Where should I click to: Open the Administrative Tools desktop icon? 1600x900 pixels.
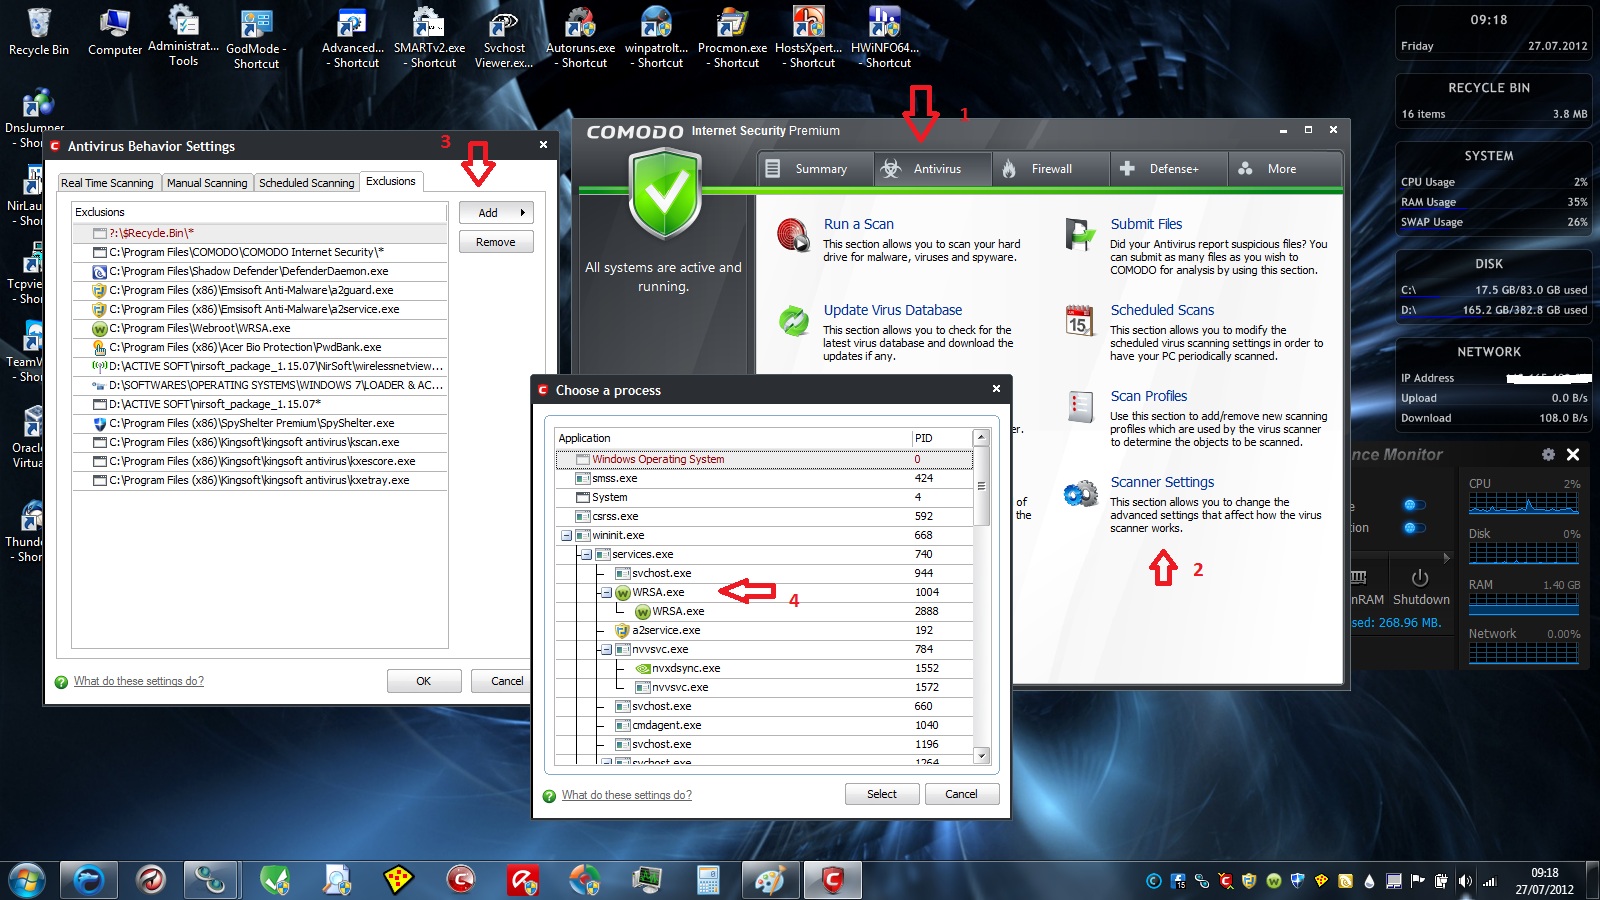point(183,36)
